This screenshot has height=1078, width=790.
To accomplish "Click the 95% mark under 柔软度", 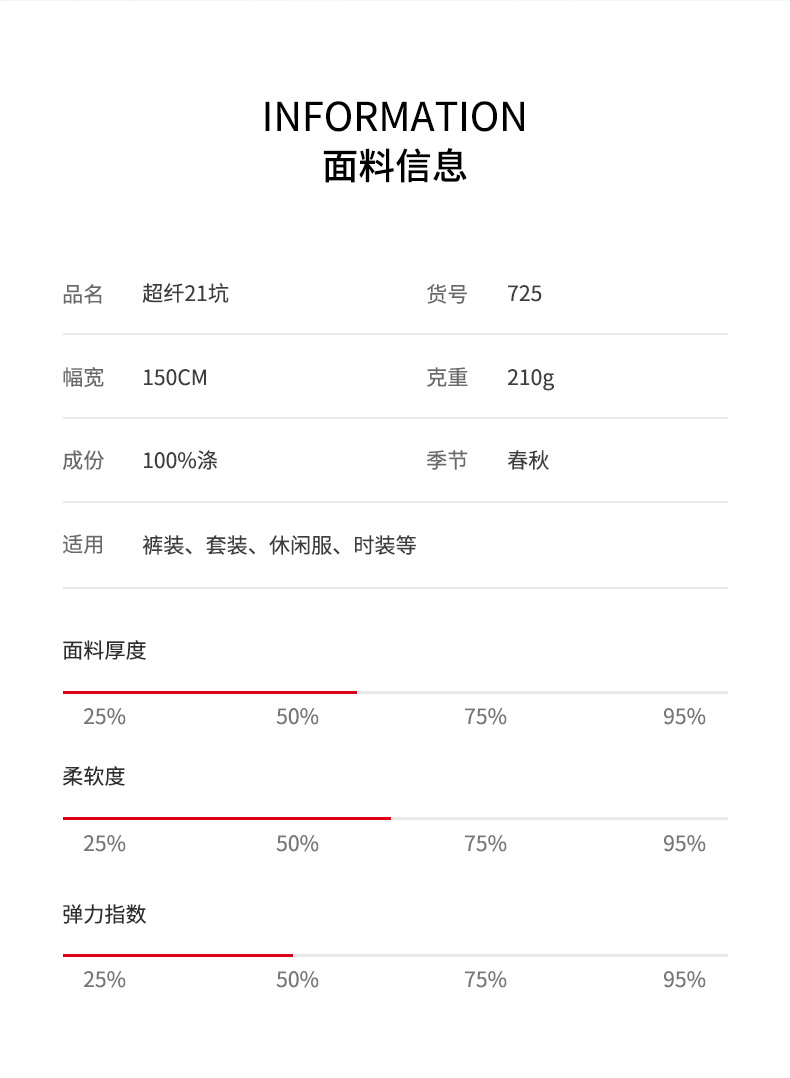I will (684, 844).
